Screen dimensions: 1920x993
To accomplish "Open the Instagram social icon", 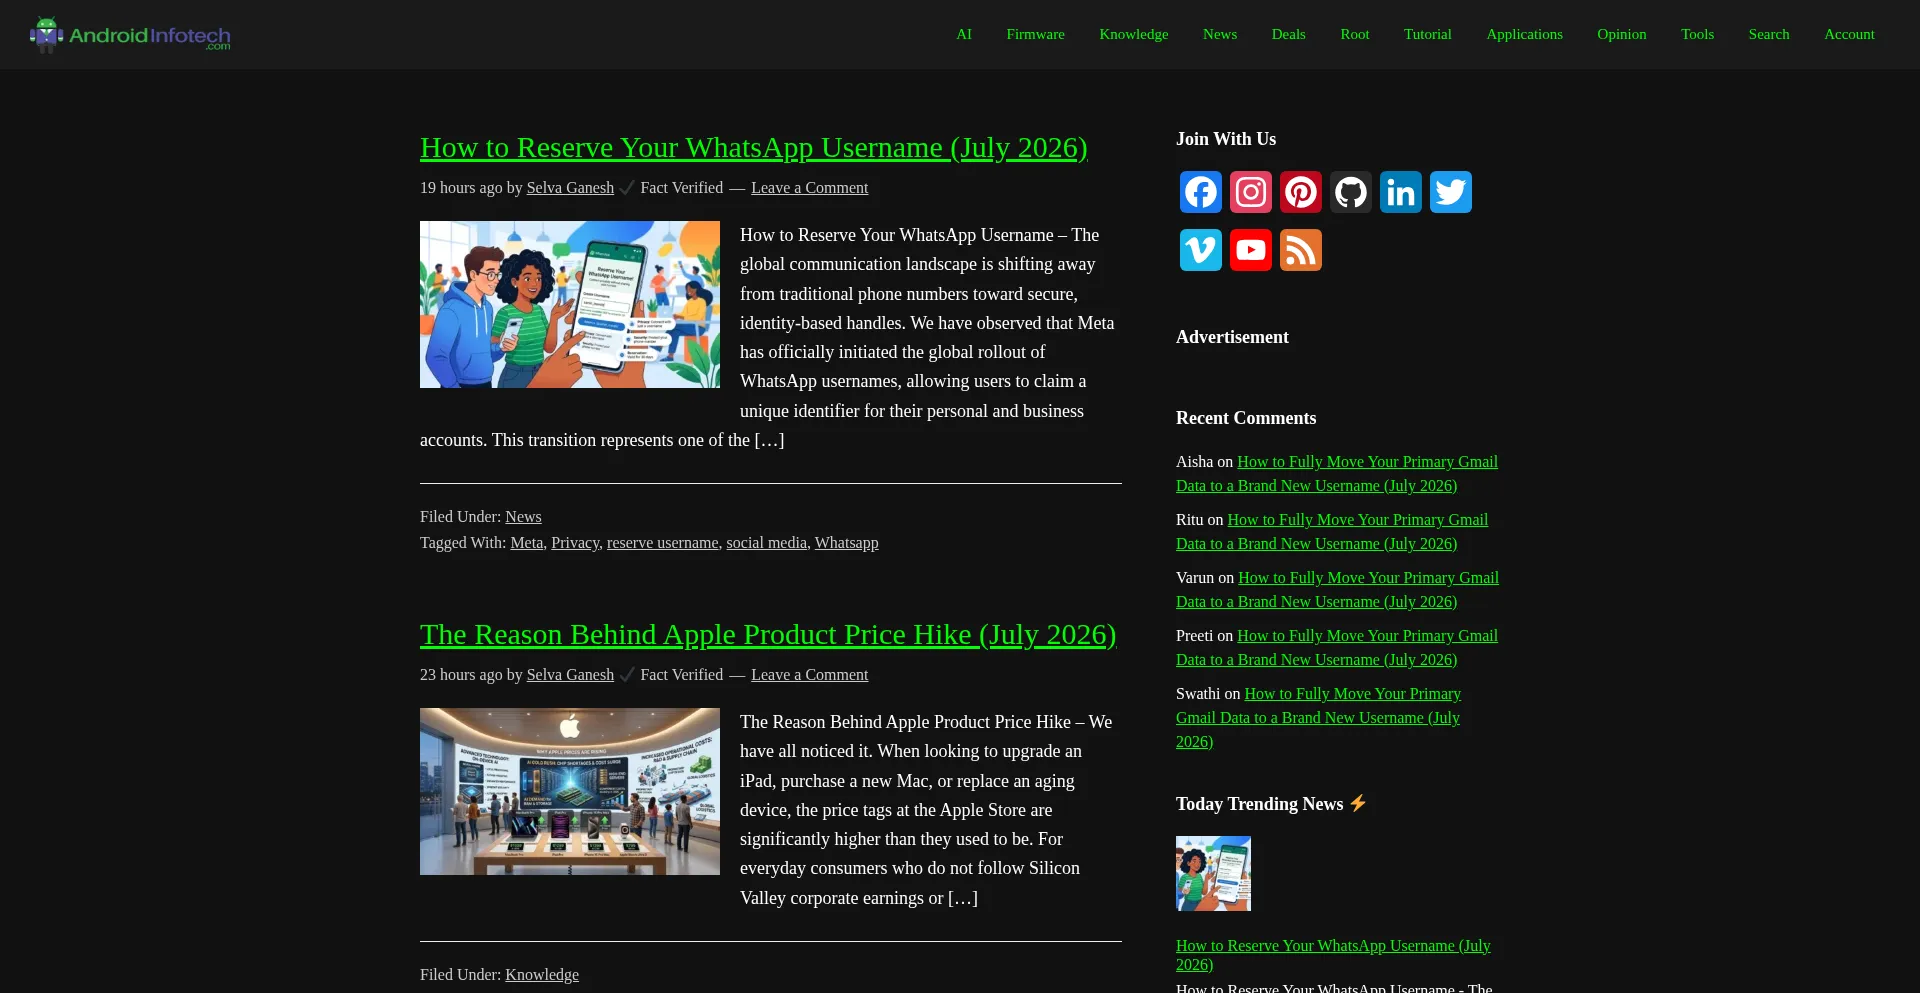I will tap(1251, 192).
